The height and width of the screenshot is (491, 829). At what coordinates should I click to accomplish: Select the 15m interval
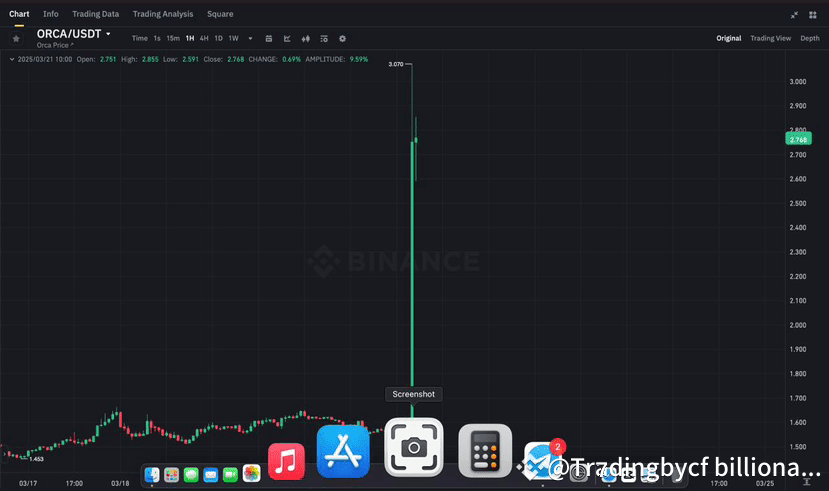pyautogui.click(x=173, y=39)
